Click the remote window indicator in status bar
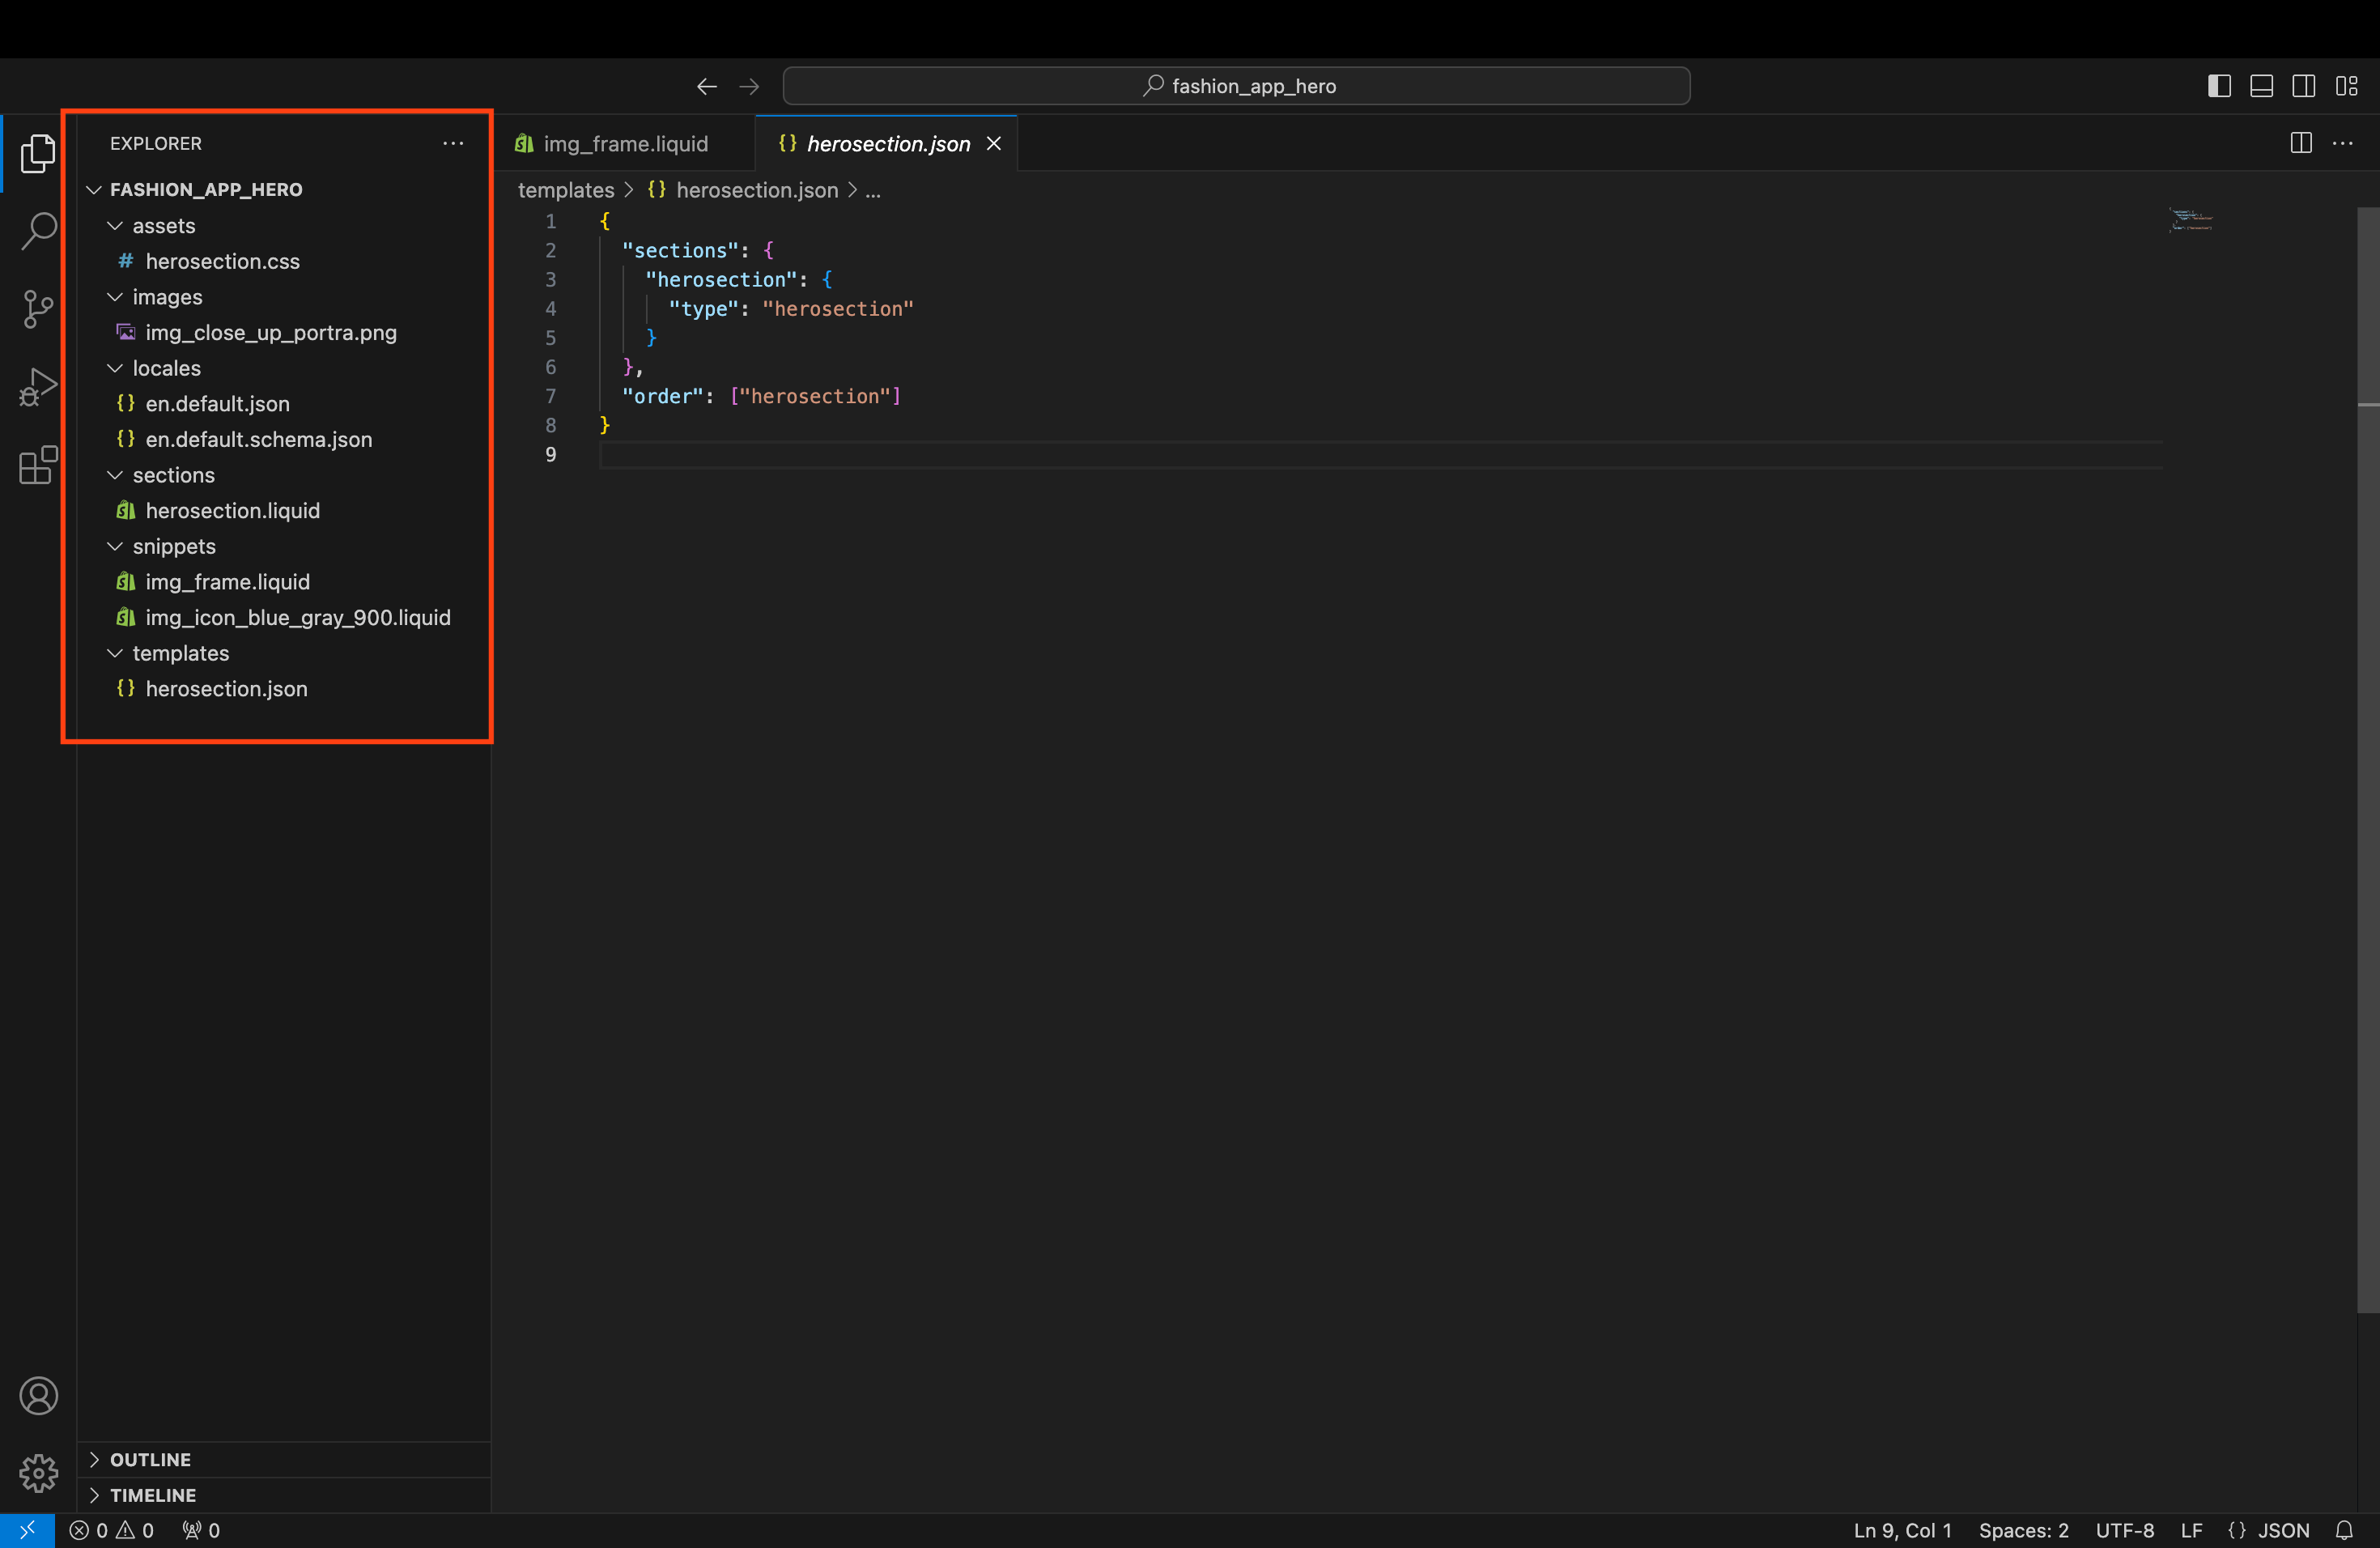The image size is (2380, 1548). point(27,1530)
